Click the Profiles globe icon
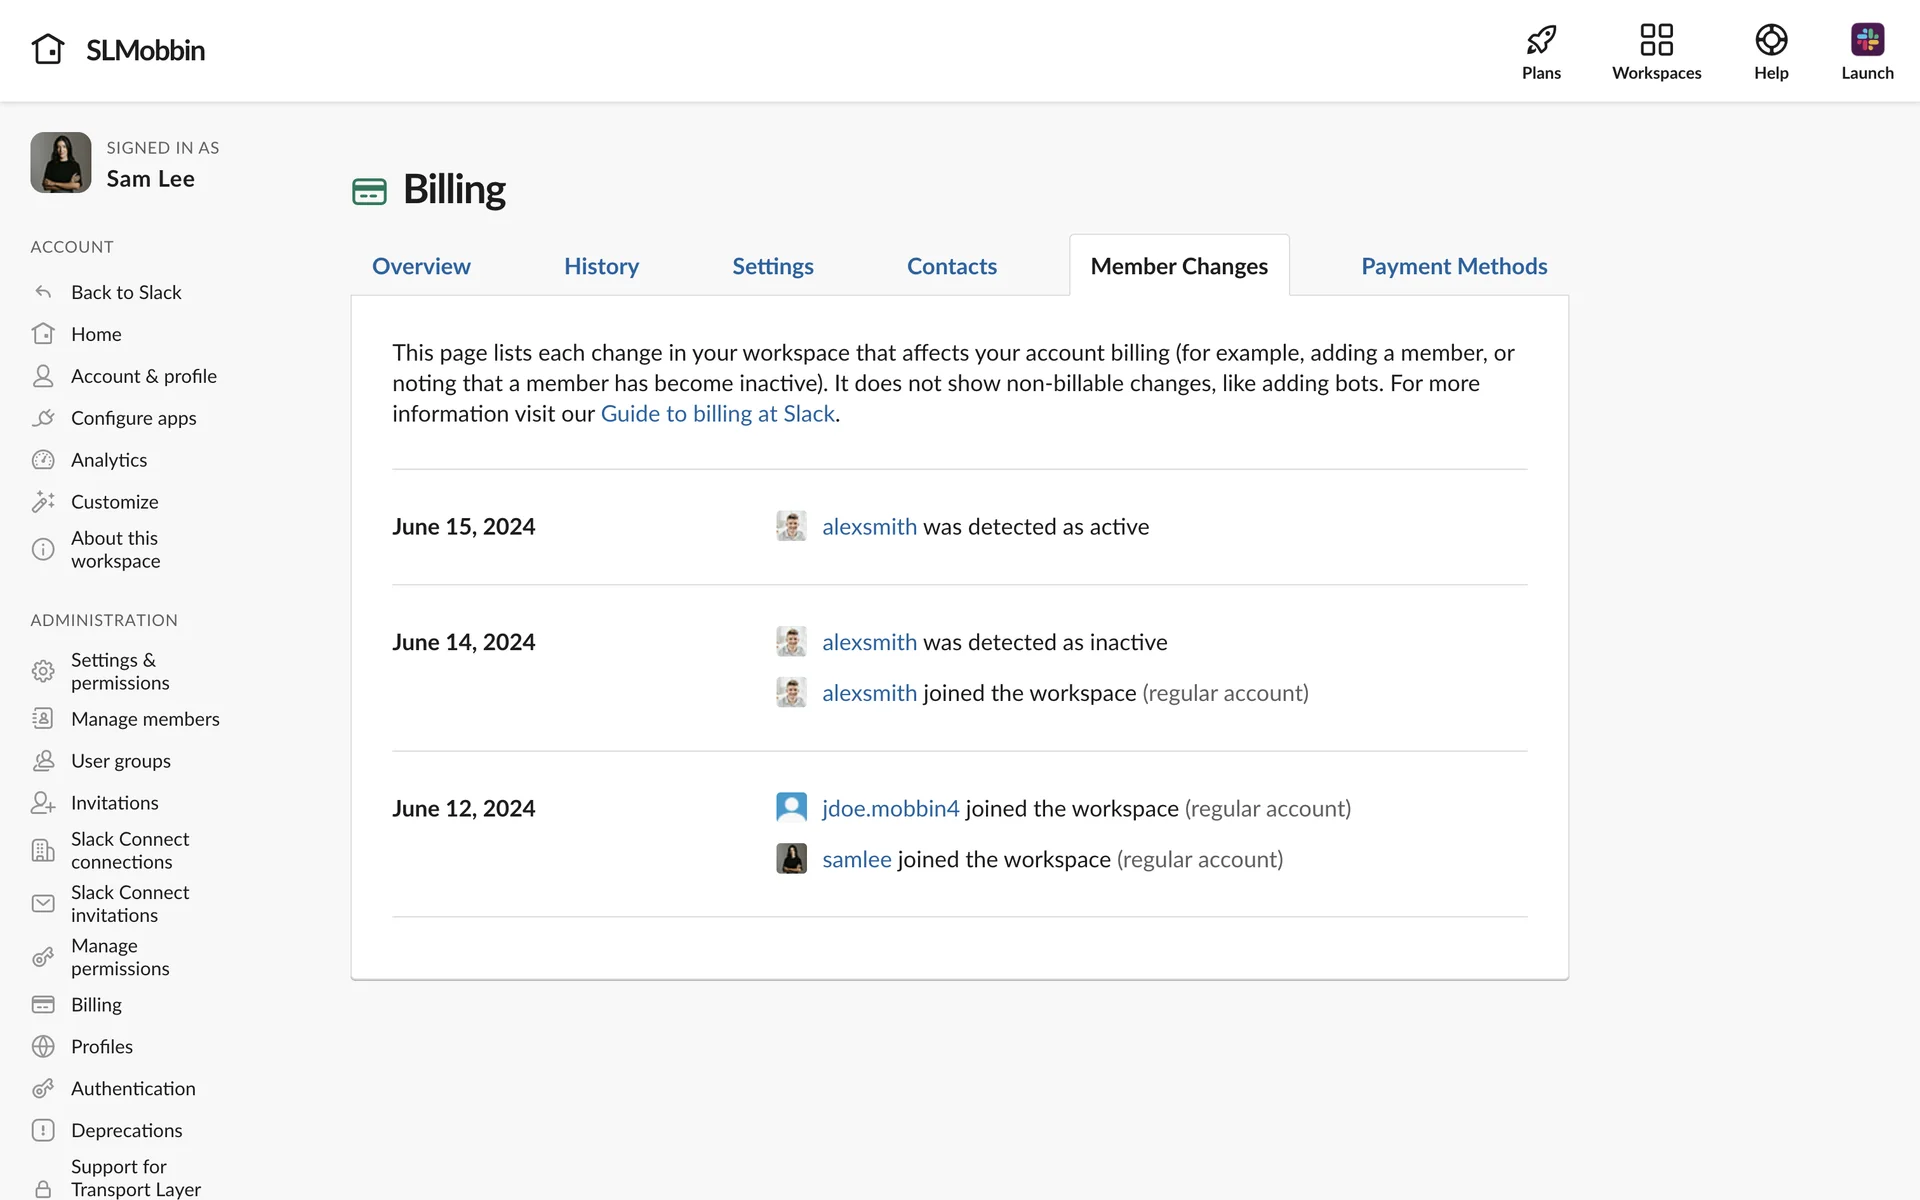The height and width of the screenshot is (1200, 1920). (x=43, y=1046)
